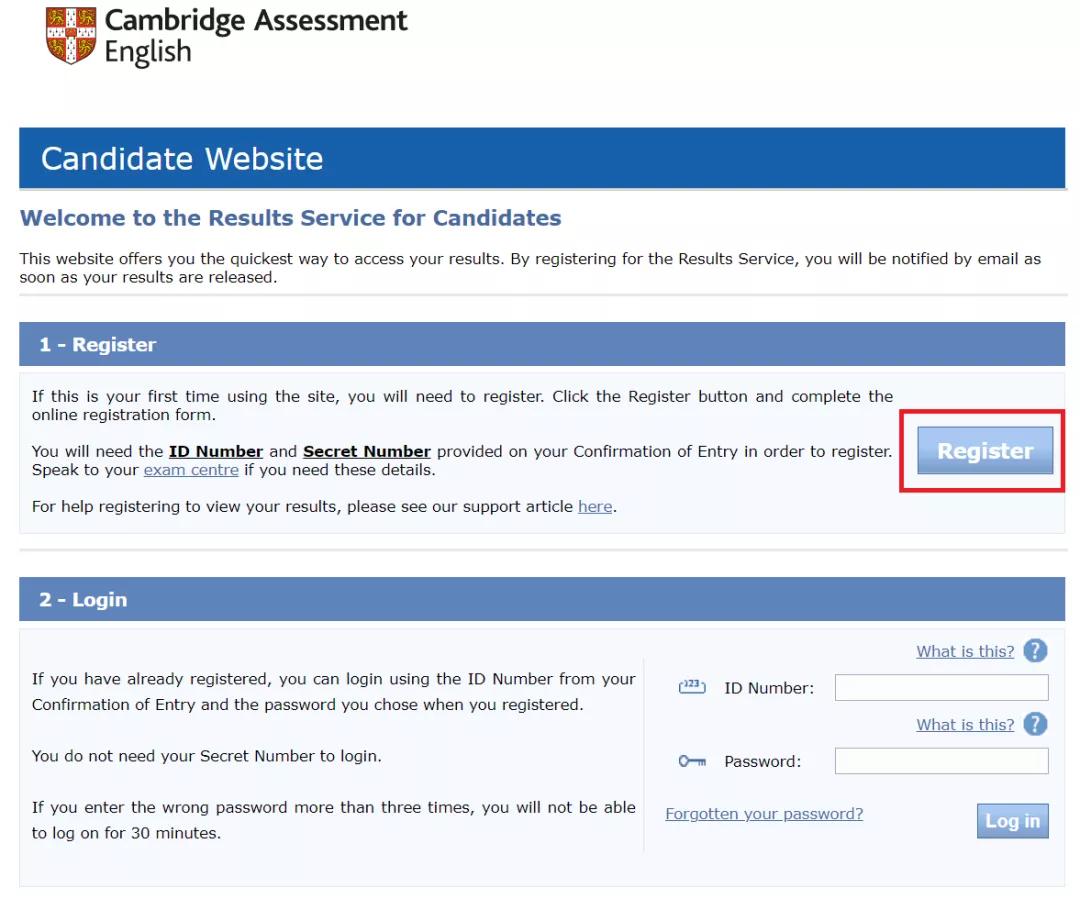The image size is (1080, 899).
Task: Click the underlined 'ID Number' text in Register section
Action: click(x=216, y=452)
